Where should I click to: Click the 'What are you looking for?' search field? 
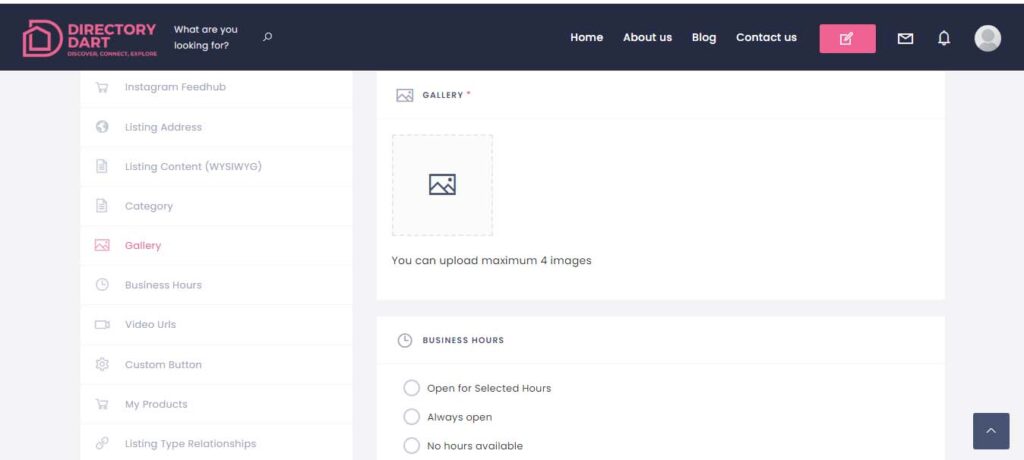tap(206, 38)
